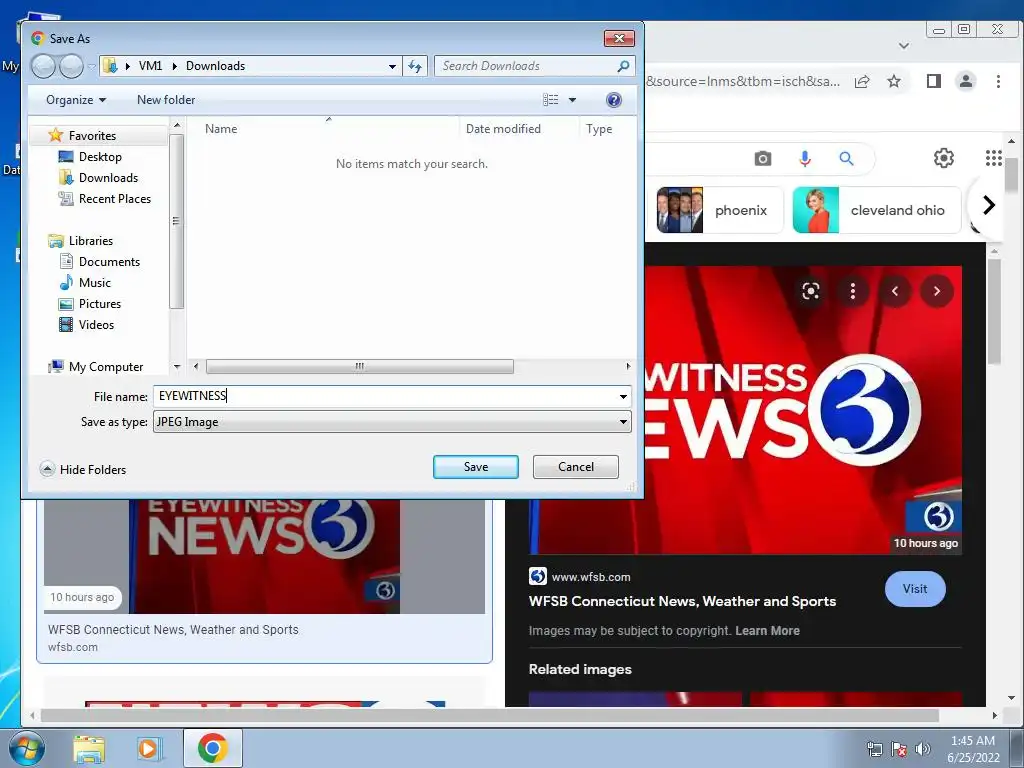
Task: Click the cleveland ohio related search chip
Action: click(877, 210)
